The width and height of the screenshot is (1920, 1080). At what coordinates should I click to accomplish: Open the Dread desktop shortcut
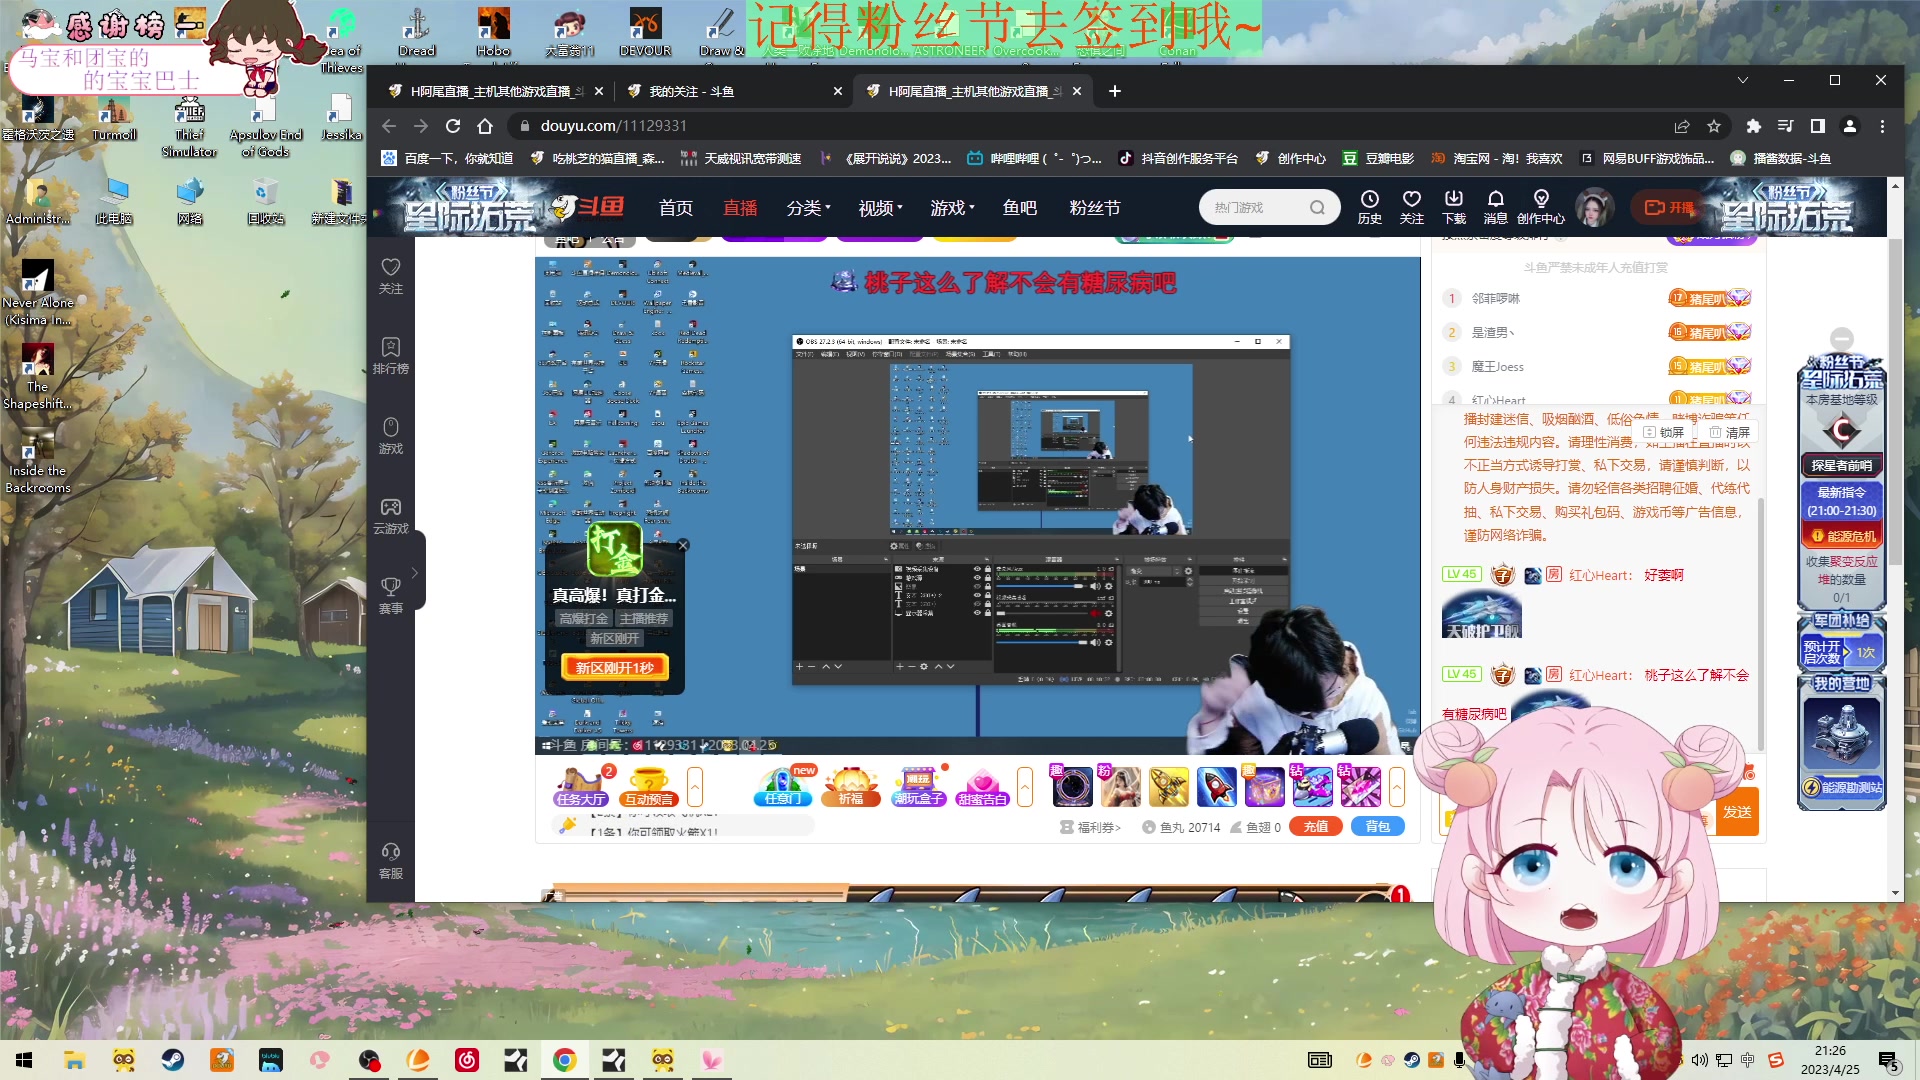tap(417, 32)
